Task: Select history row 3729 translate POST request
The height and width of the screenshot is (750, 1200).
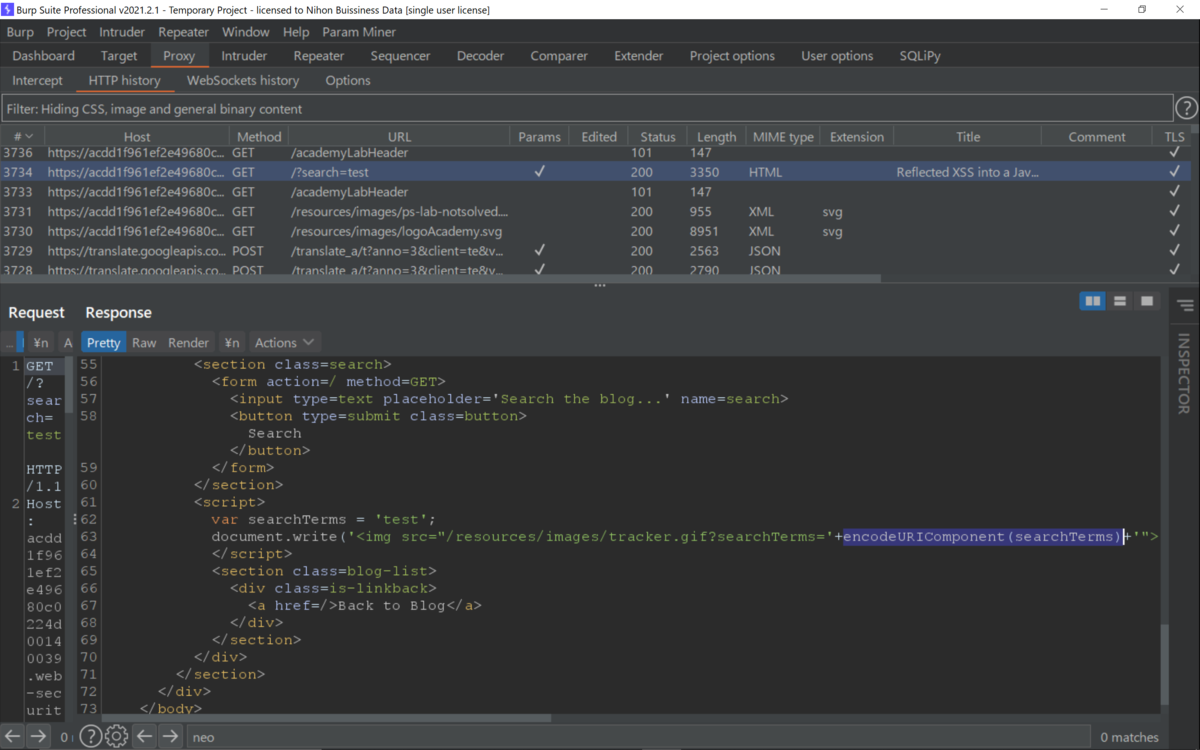Action: tap(595, 251)
